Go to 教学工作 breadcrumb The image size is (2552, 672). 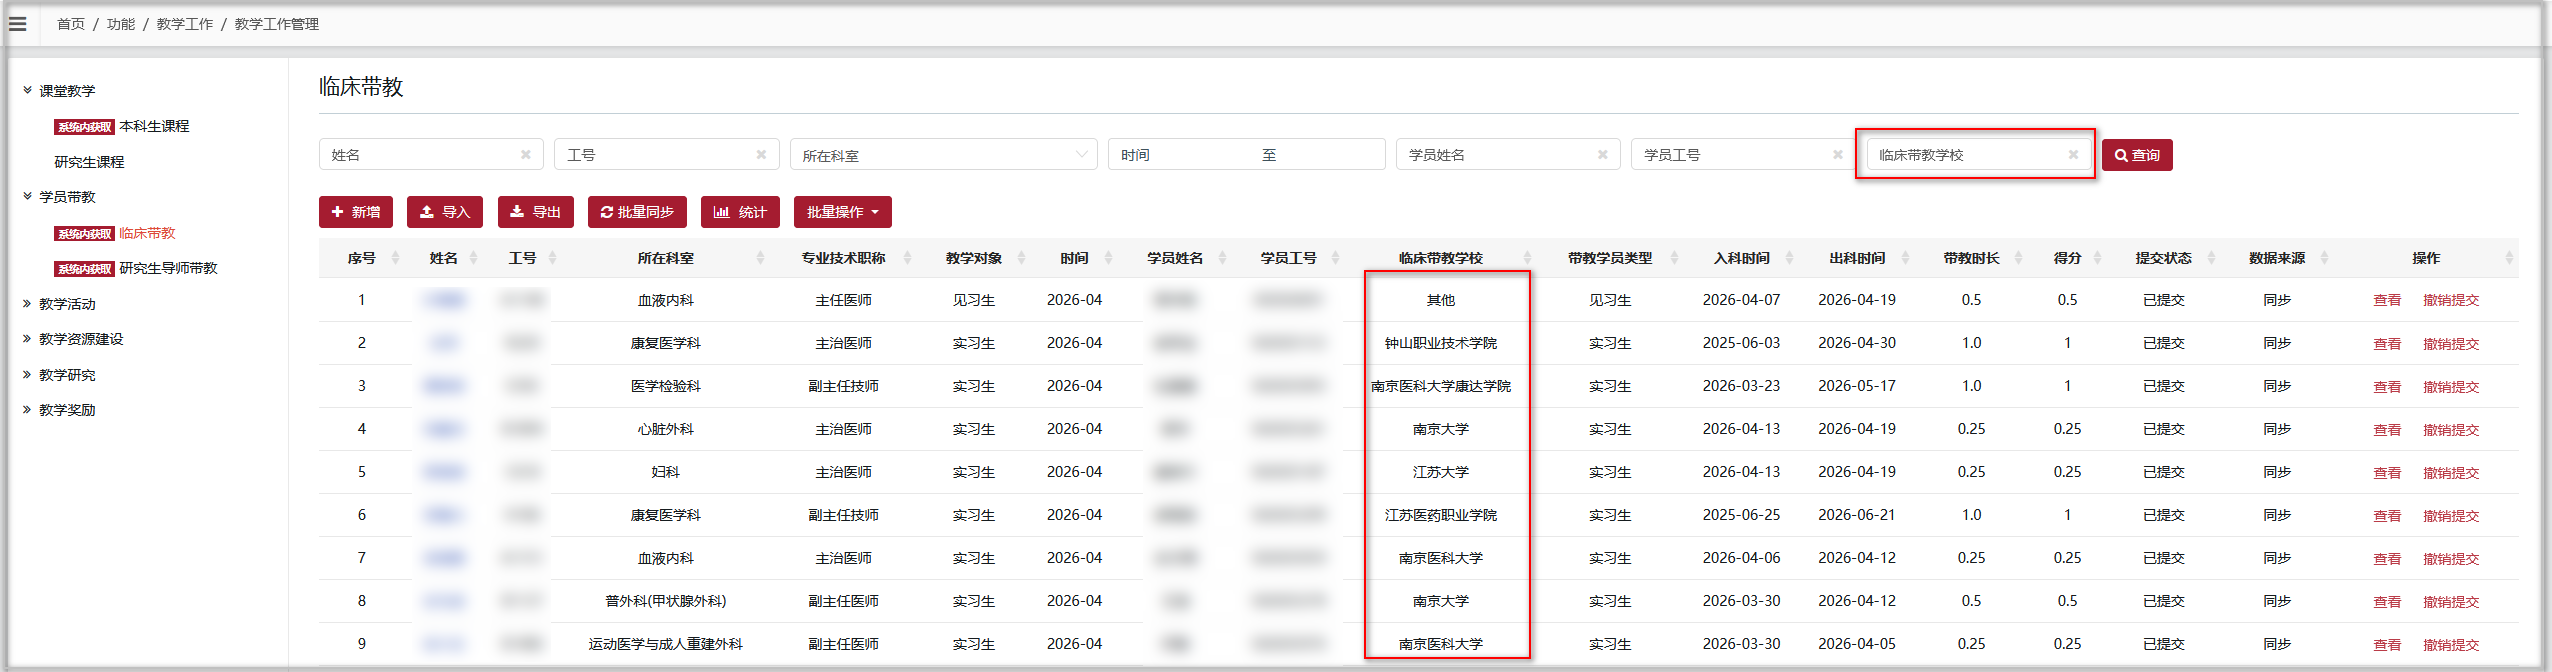point(184,24)
